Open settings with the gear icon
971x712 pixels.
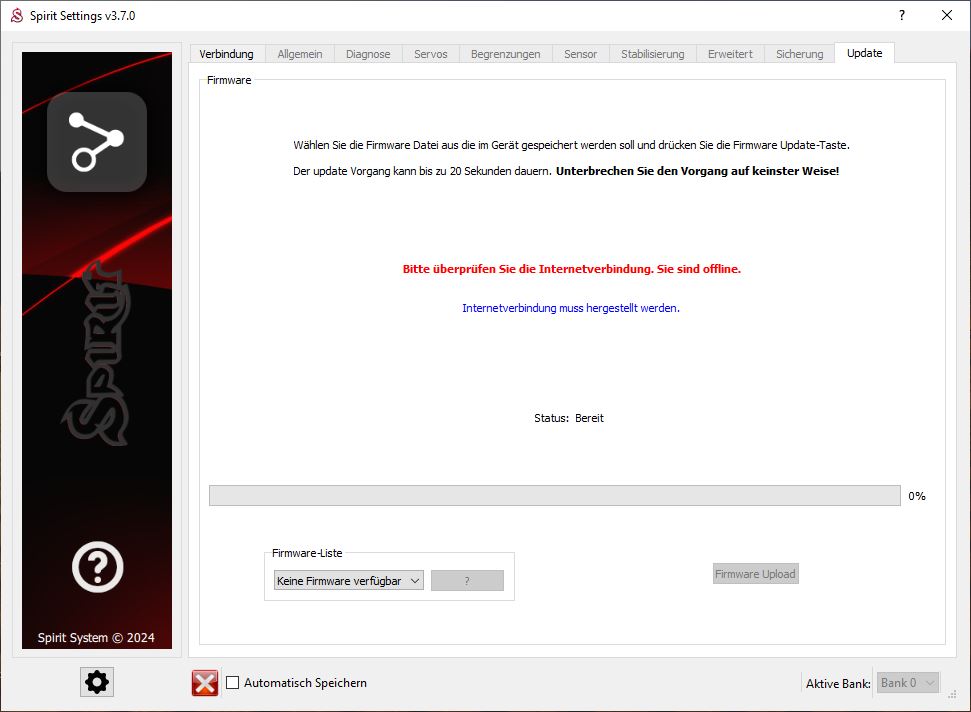click(x=97, y=682)
